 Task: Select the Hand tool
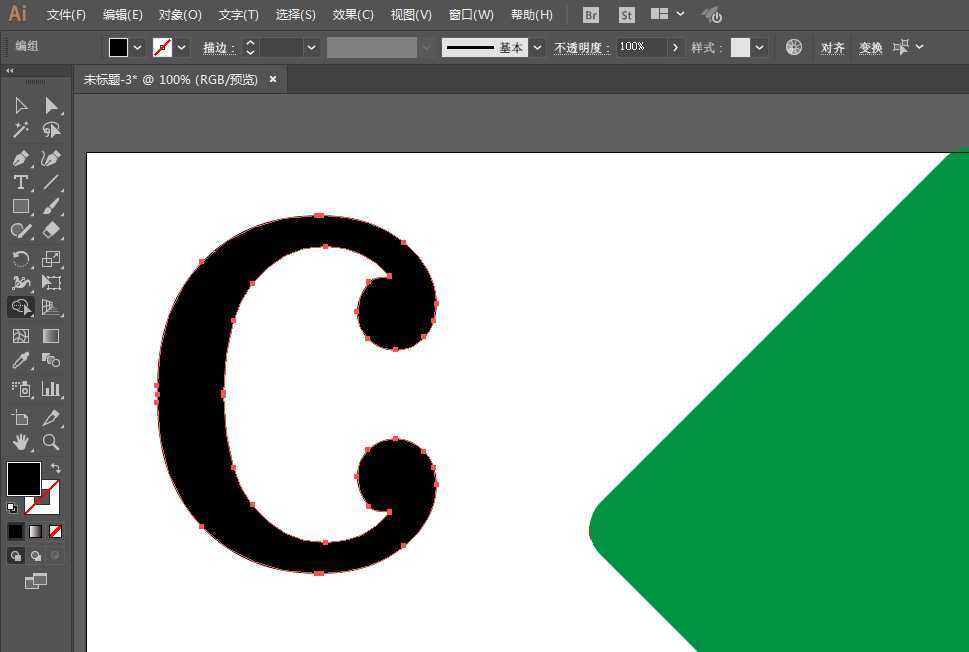22,442
